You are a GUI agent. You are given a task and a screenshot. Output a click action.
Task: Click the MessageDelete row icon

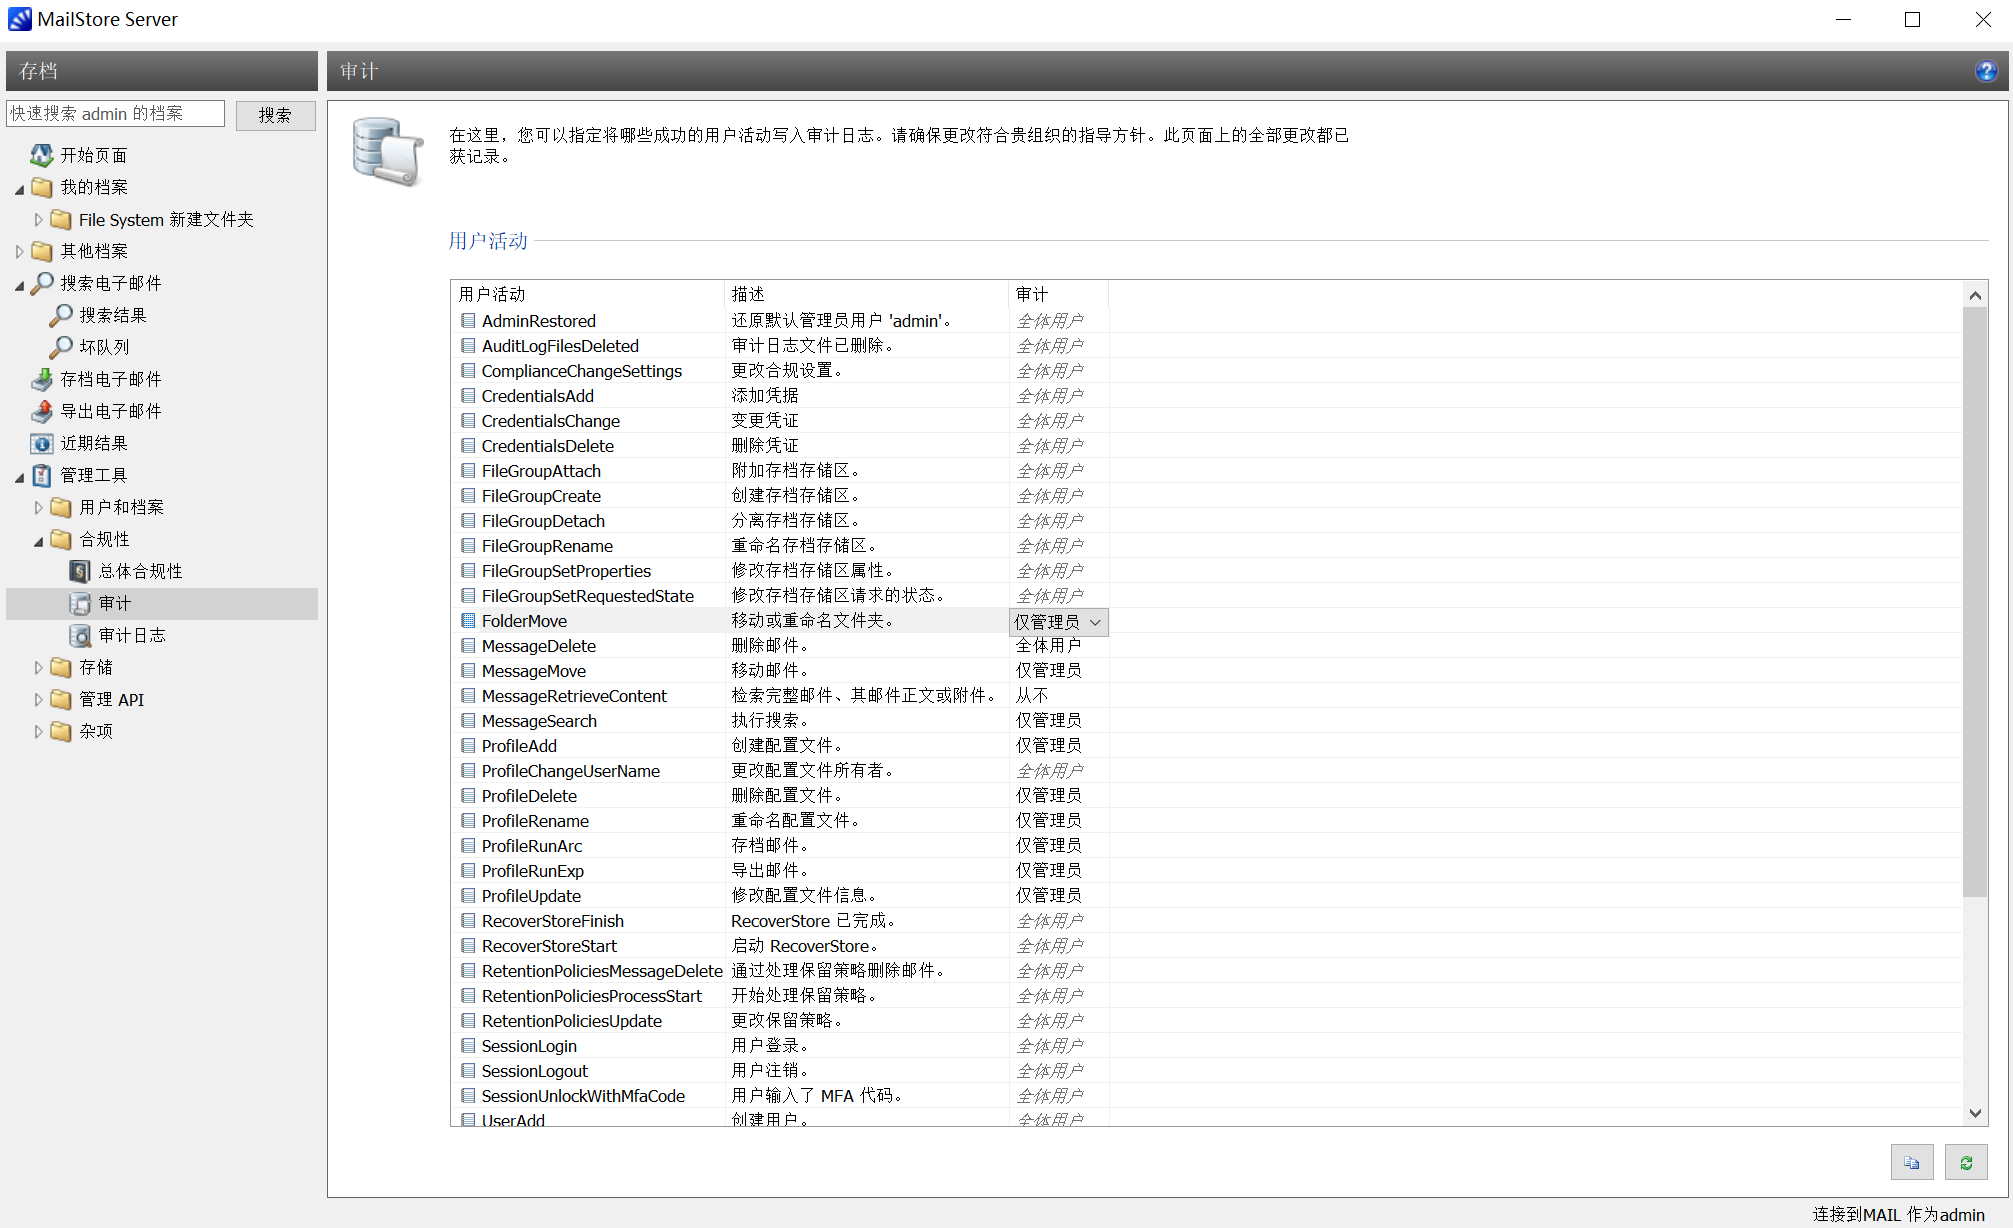tap(468, 646)
